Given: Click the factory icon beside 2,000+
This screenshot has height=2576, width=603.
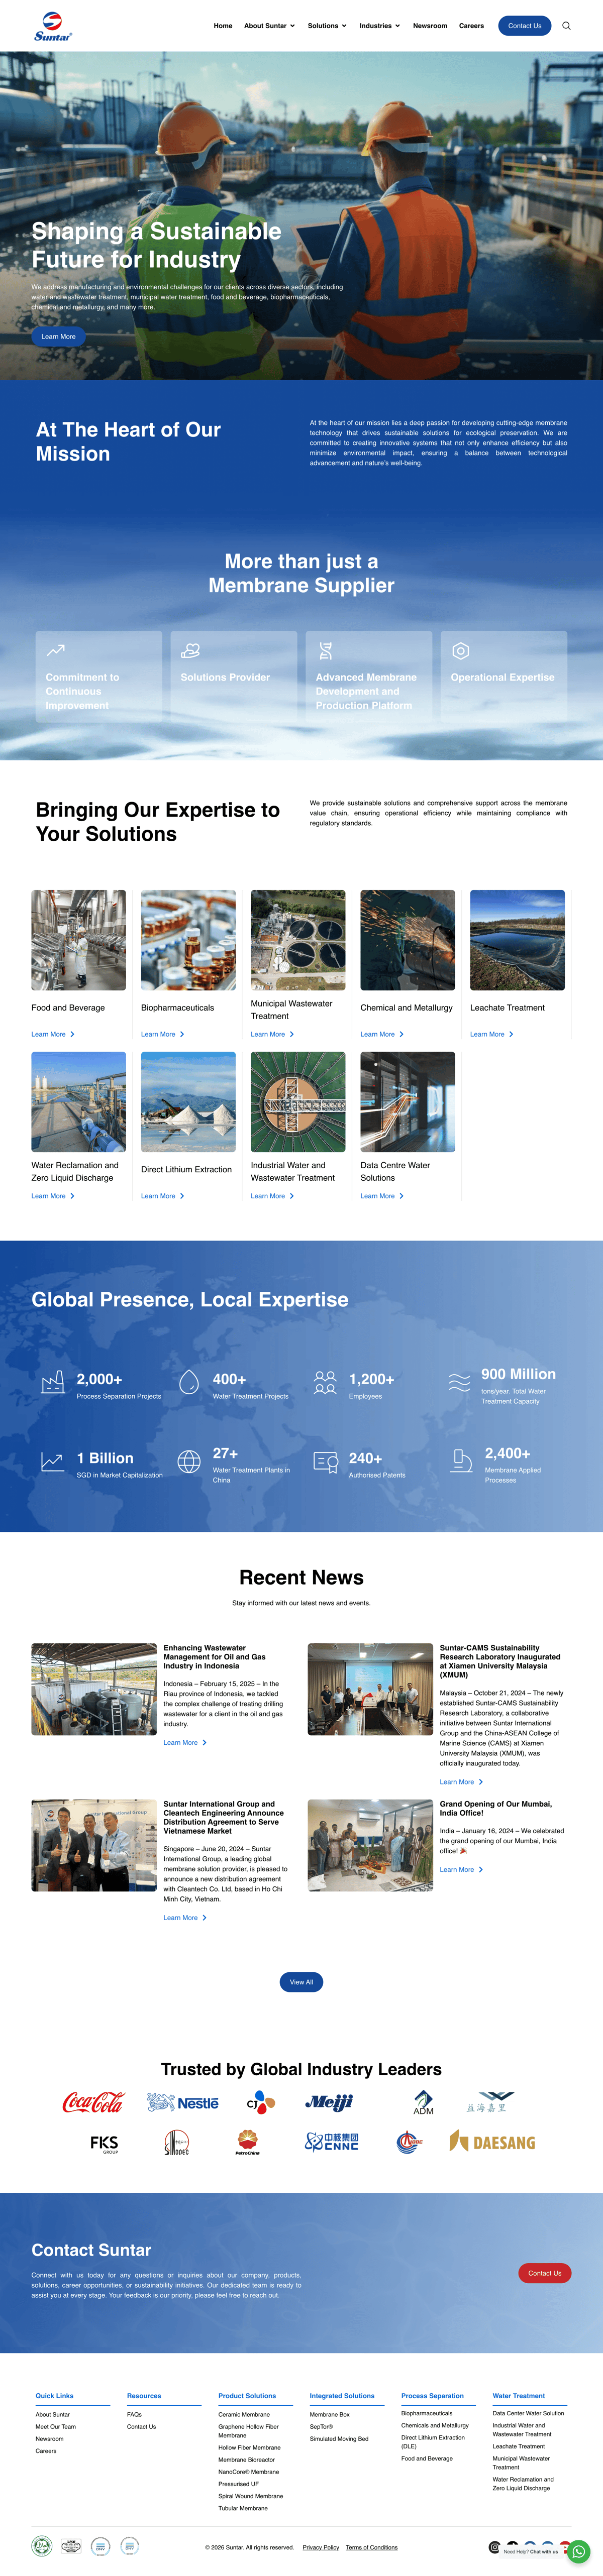Looking at the screenshot, I should click(x=53, y=1382).
